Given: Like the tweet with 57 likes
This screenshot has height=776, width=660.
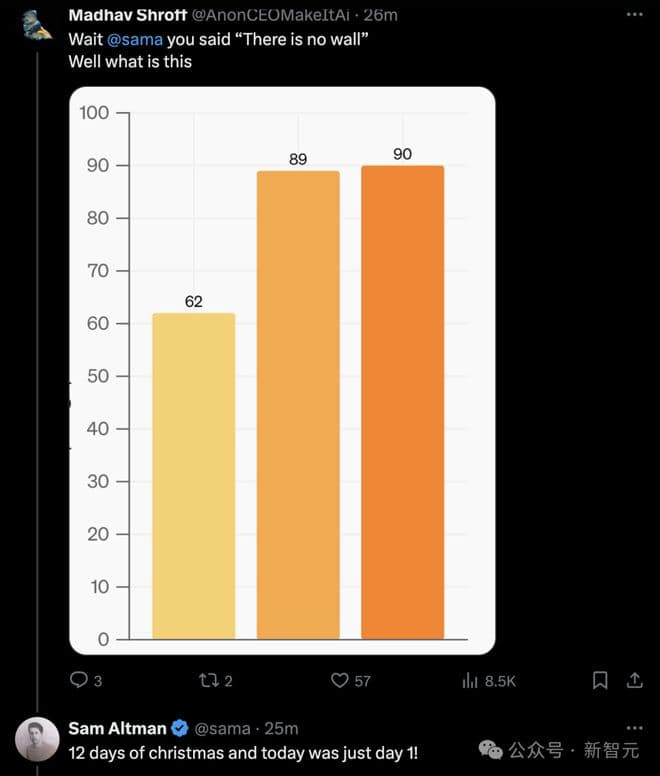Looking at the screenshot, I should click(340, 680).
